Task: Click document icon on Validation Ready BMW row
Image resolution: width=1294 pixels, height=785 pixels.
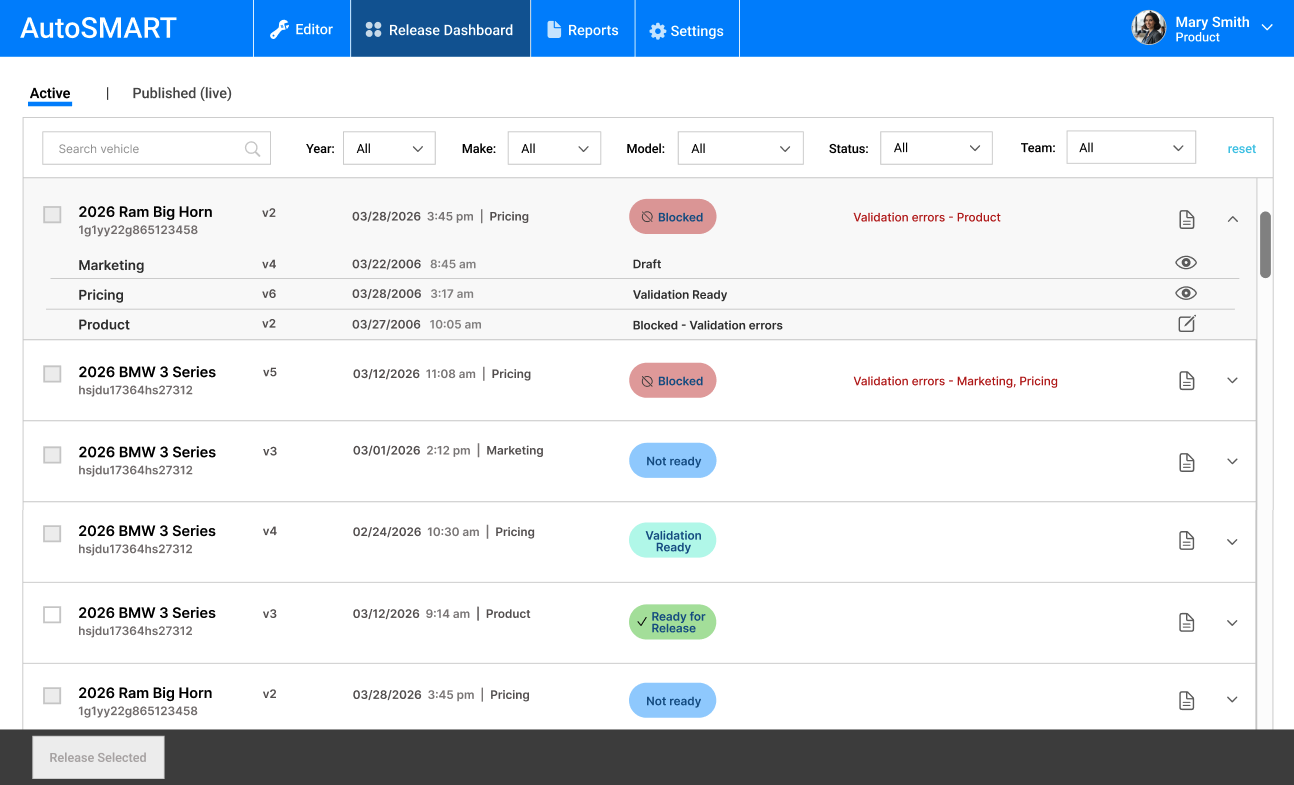Action: 1186,541
